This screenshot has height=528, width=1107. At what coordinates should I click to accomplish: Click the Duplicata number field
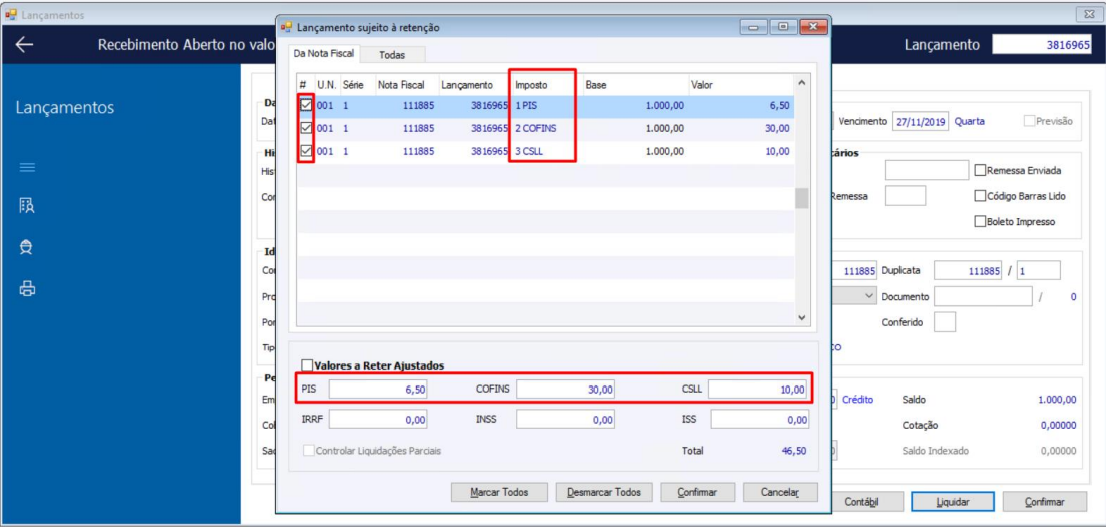969,271
